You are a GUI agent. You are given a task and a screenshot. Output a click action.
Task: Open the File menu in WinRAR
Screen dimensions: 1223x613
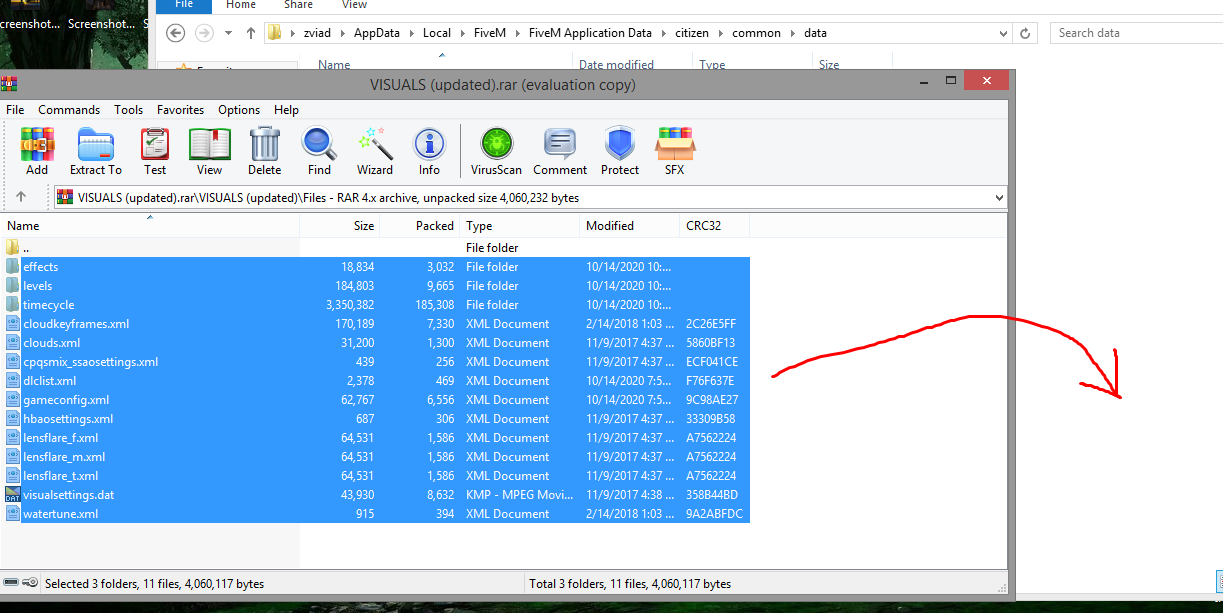[15, 110]
